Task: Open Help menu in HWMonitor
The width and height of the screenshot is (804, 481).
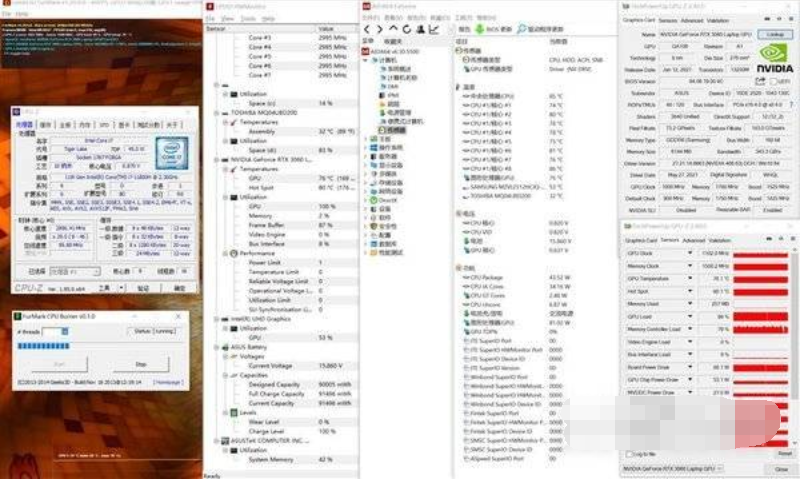Action: click(x=268, y=18)
